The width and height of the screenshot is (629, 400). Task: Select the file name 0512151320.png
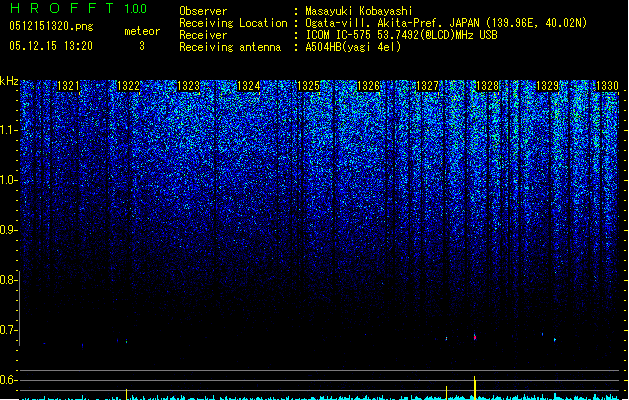pos(51,26)
